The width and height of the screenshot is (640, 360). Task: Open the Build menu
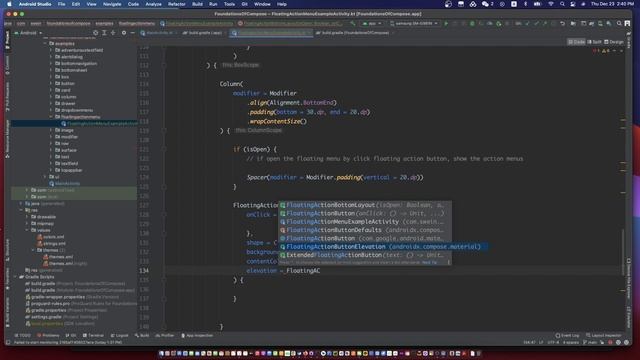197,4
